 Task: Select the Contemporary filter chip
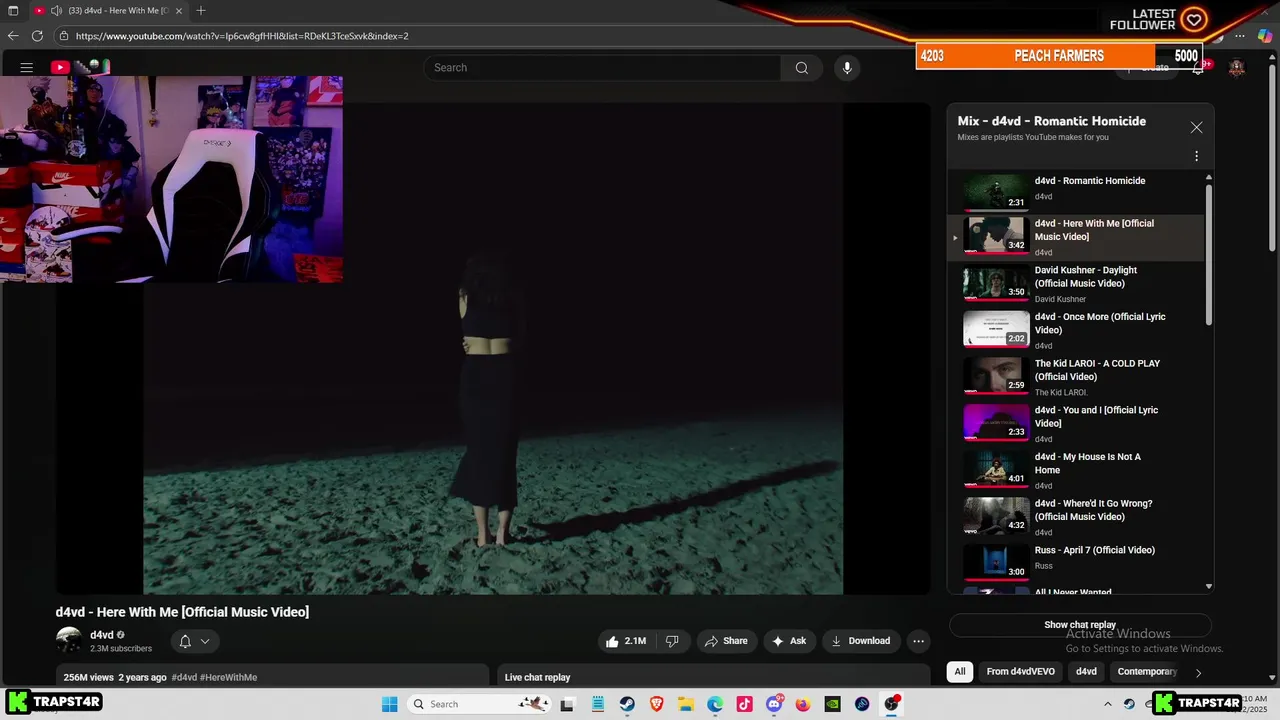(x=1147, y=672)
